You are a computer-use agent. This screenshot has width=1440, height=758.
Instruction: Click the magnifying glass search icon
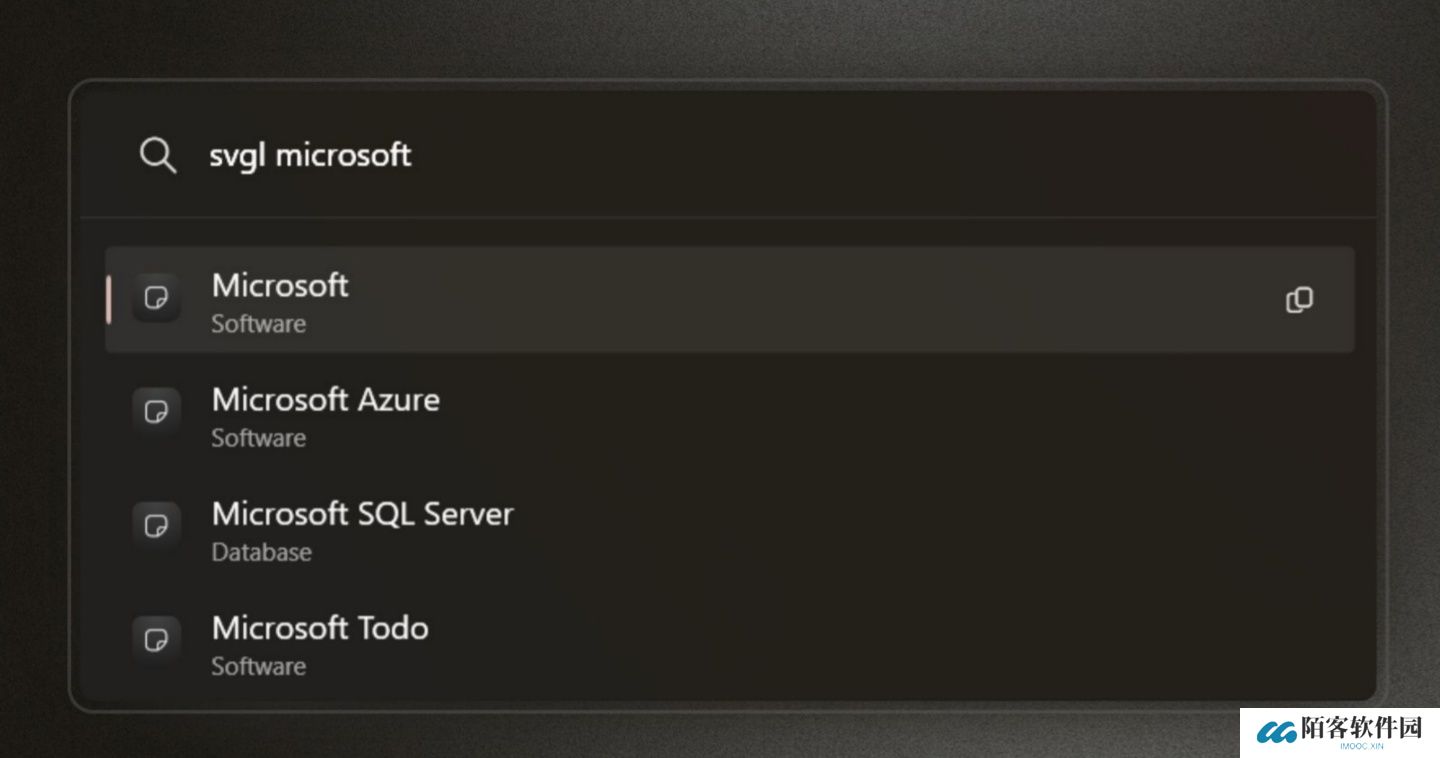tap(158, 155)
